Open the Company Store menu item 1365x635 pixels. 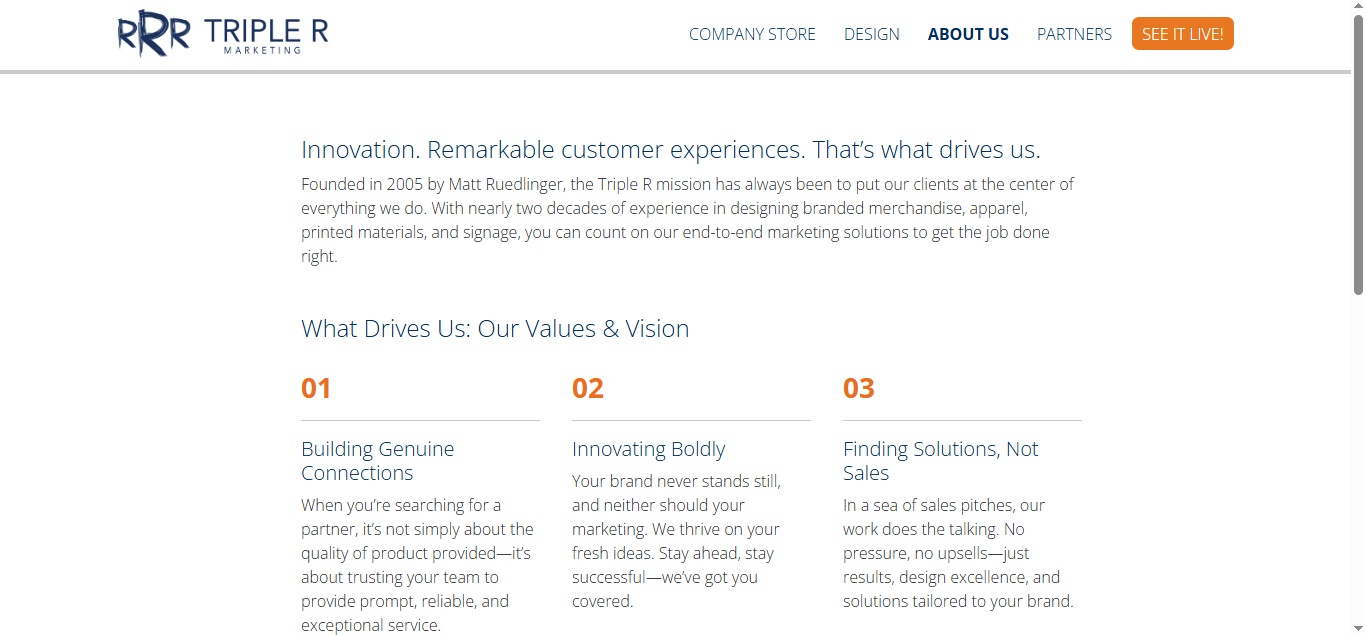click(752, 34)
